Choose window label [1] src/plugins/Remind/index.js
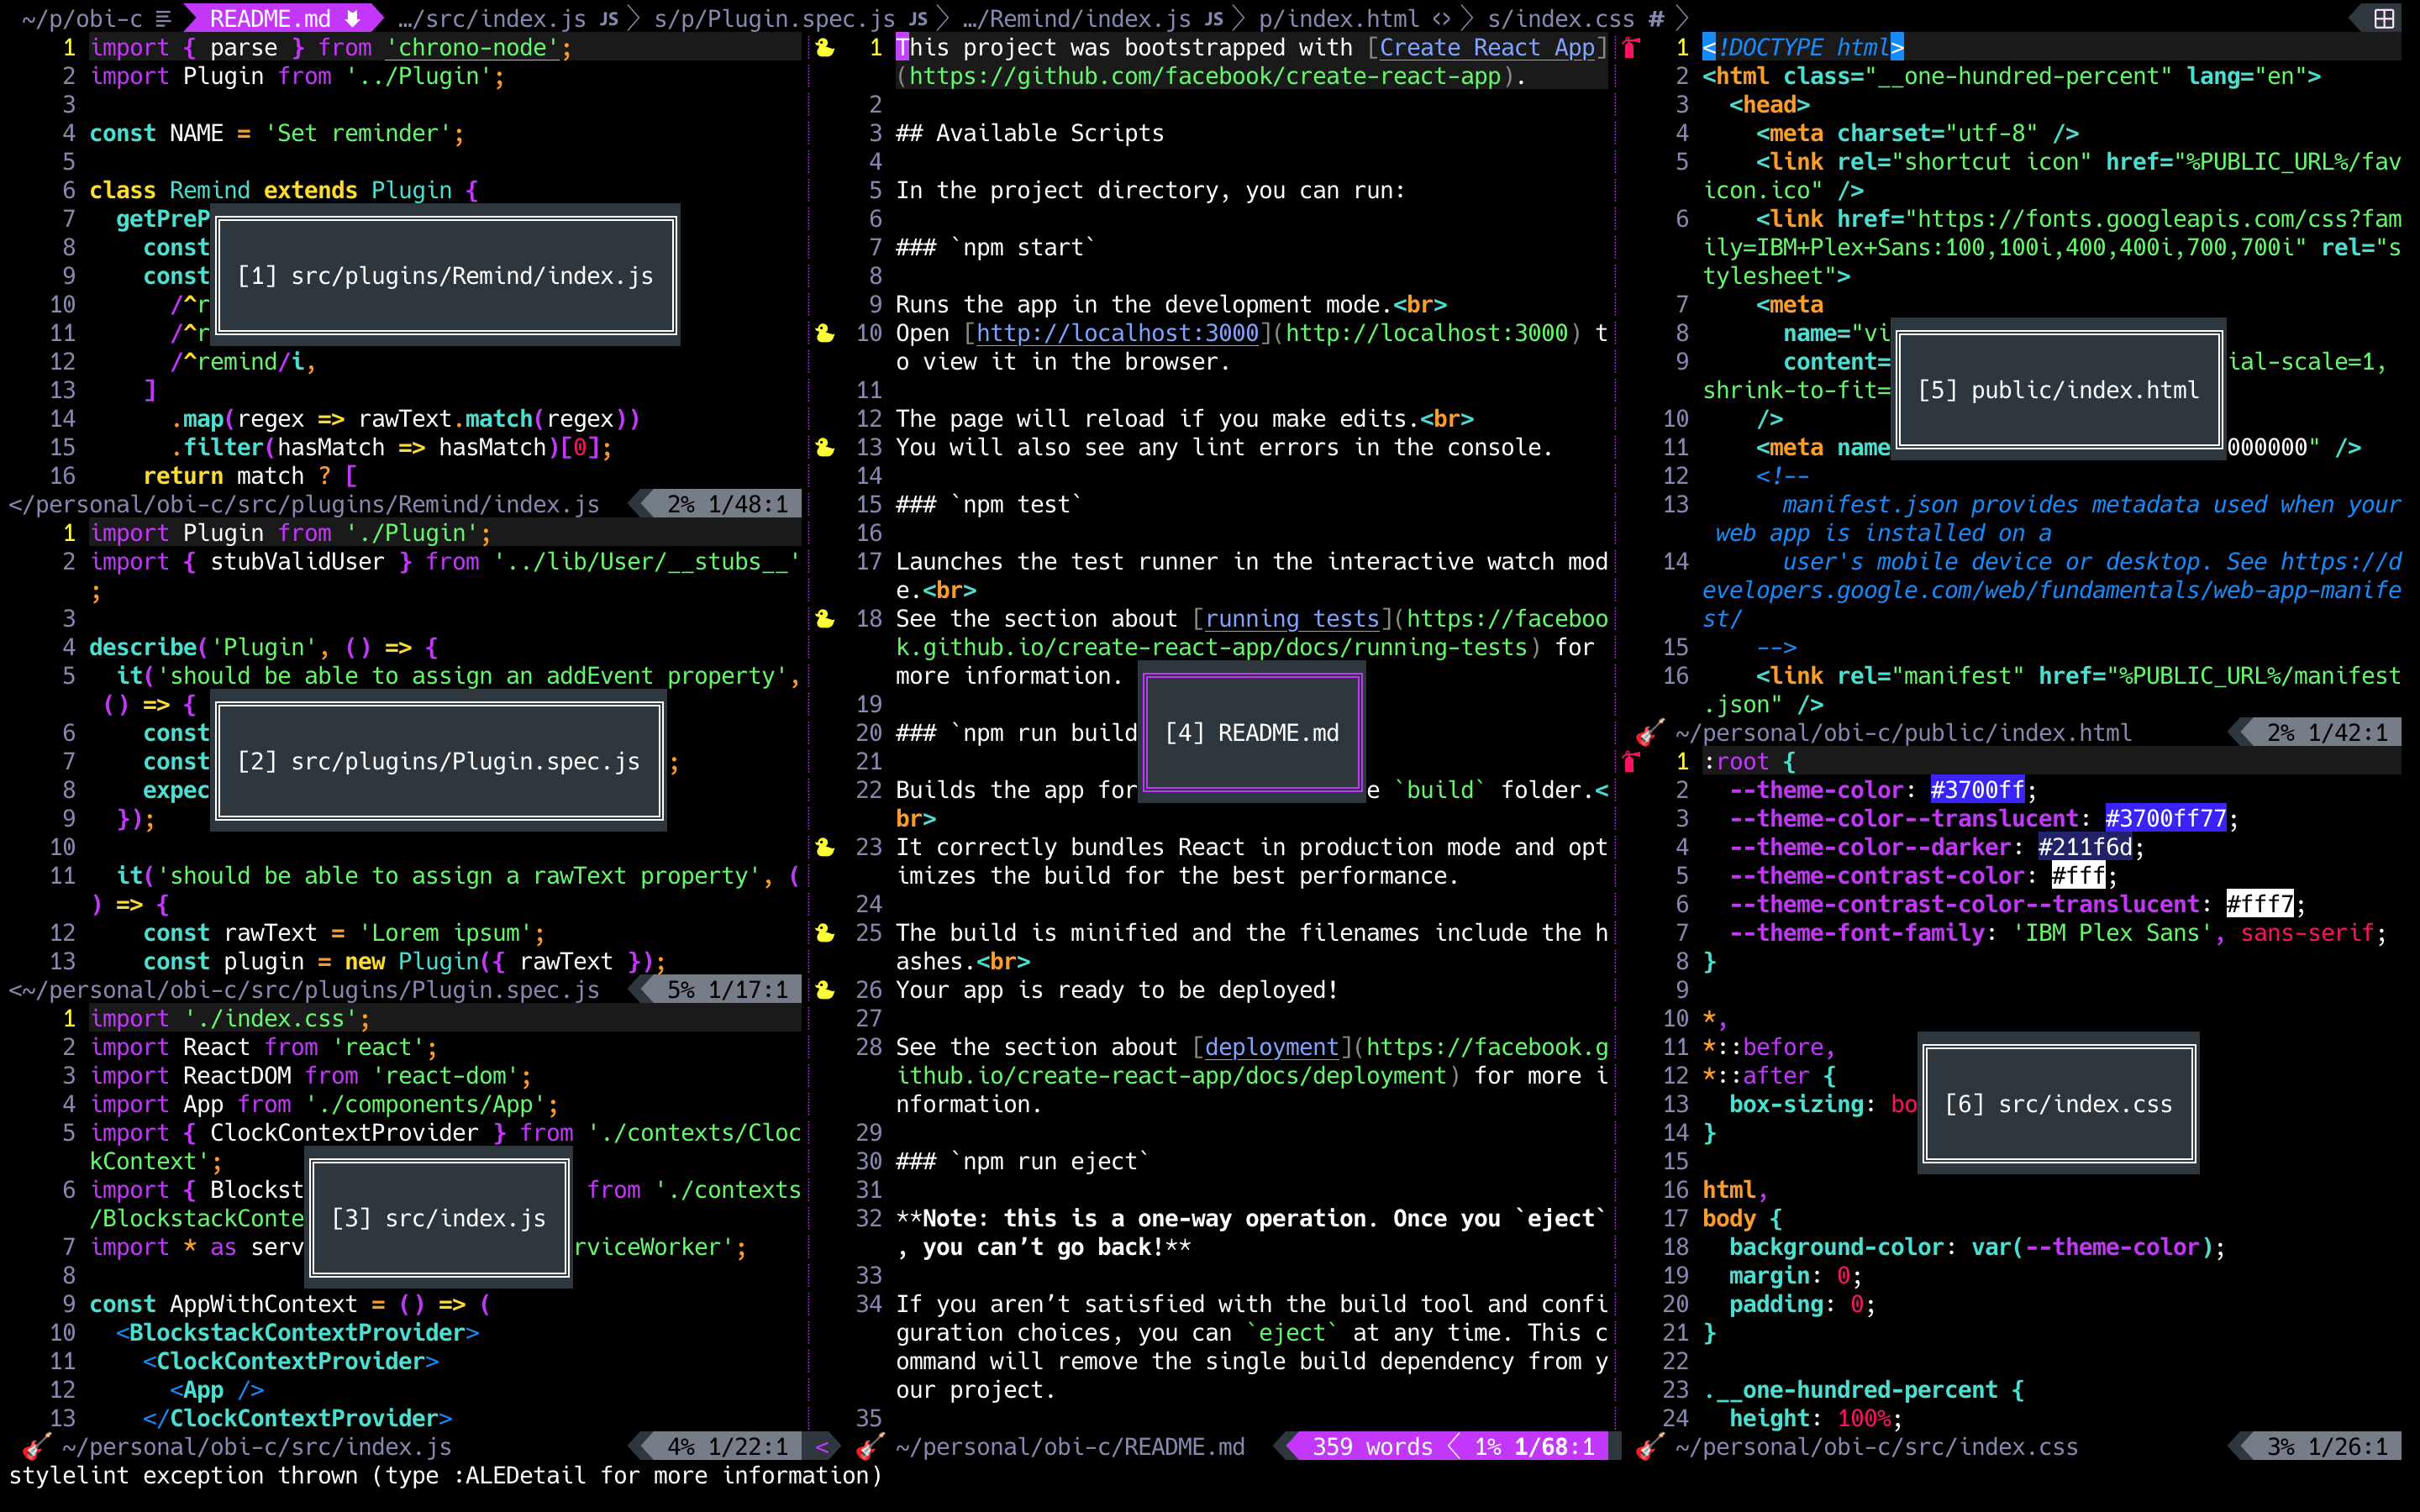The width and height of the screenshot is (2420, 1512). [446, 276]
